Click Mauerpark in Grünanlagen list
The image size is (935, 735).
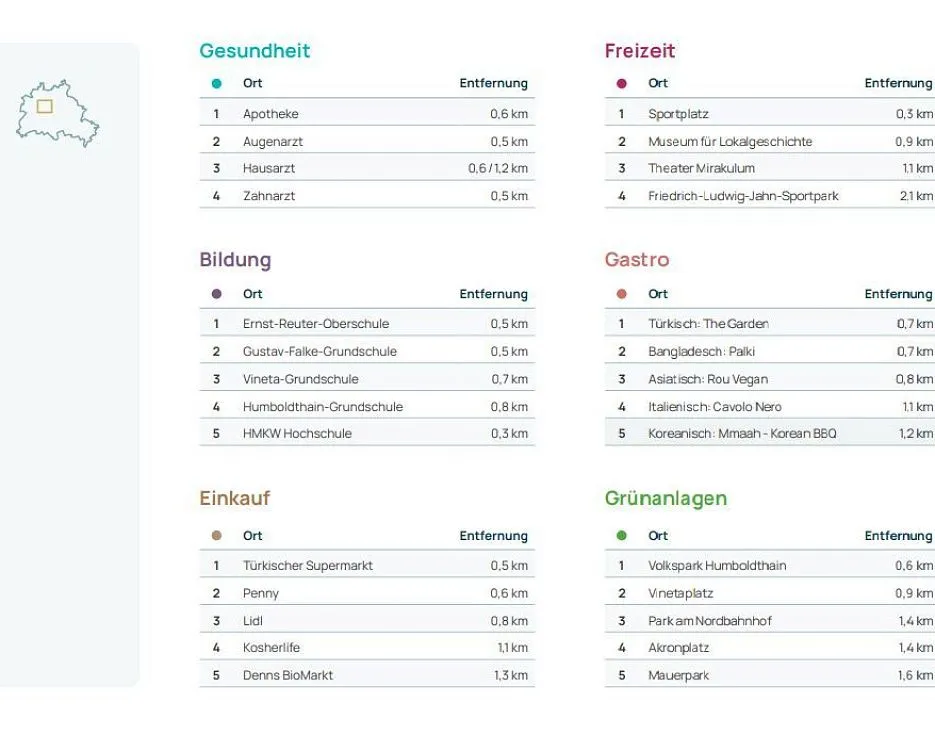[678, 675]
